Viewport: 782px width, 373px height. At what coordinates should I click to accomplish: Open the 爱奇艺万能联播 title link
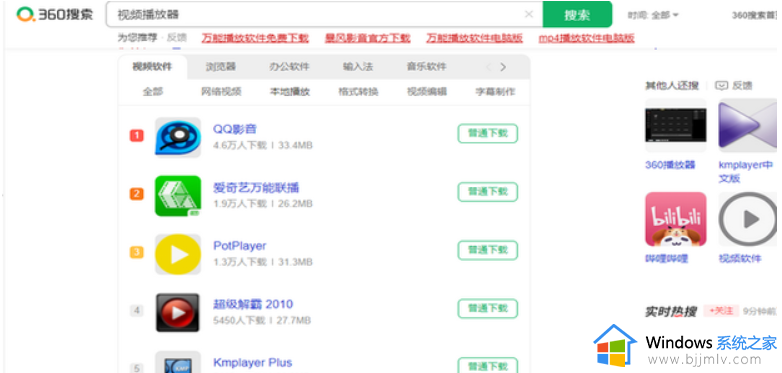point(256,188)
